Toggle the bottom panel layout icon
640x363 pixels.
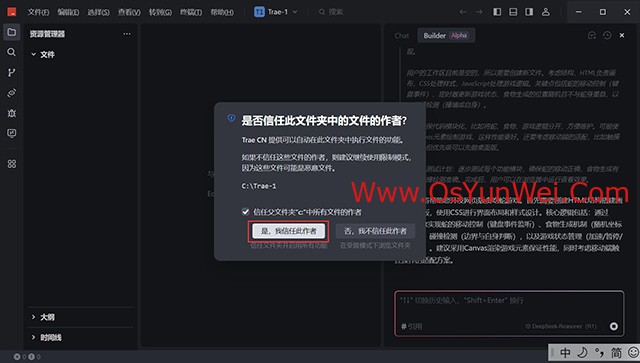point(513,12)
